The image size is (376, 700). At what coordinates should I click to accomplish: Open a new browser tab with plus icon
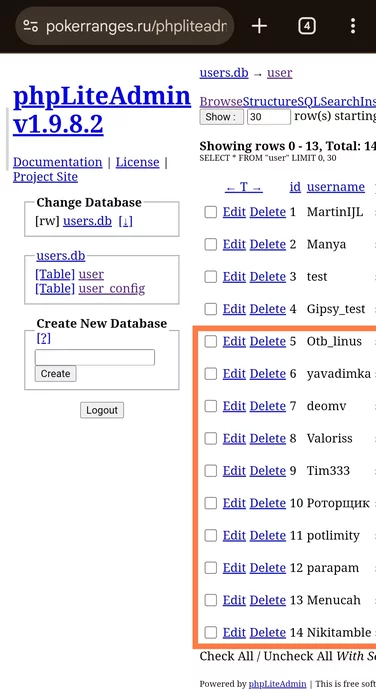259,26
